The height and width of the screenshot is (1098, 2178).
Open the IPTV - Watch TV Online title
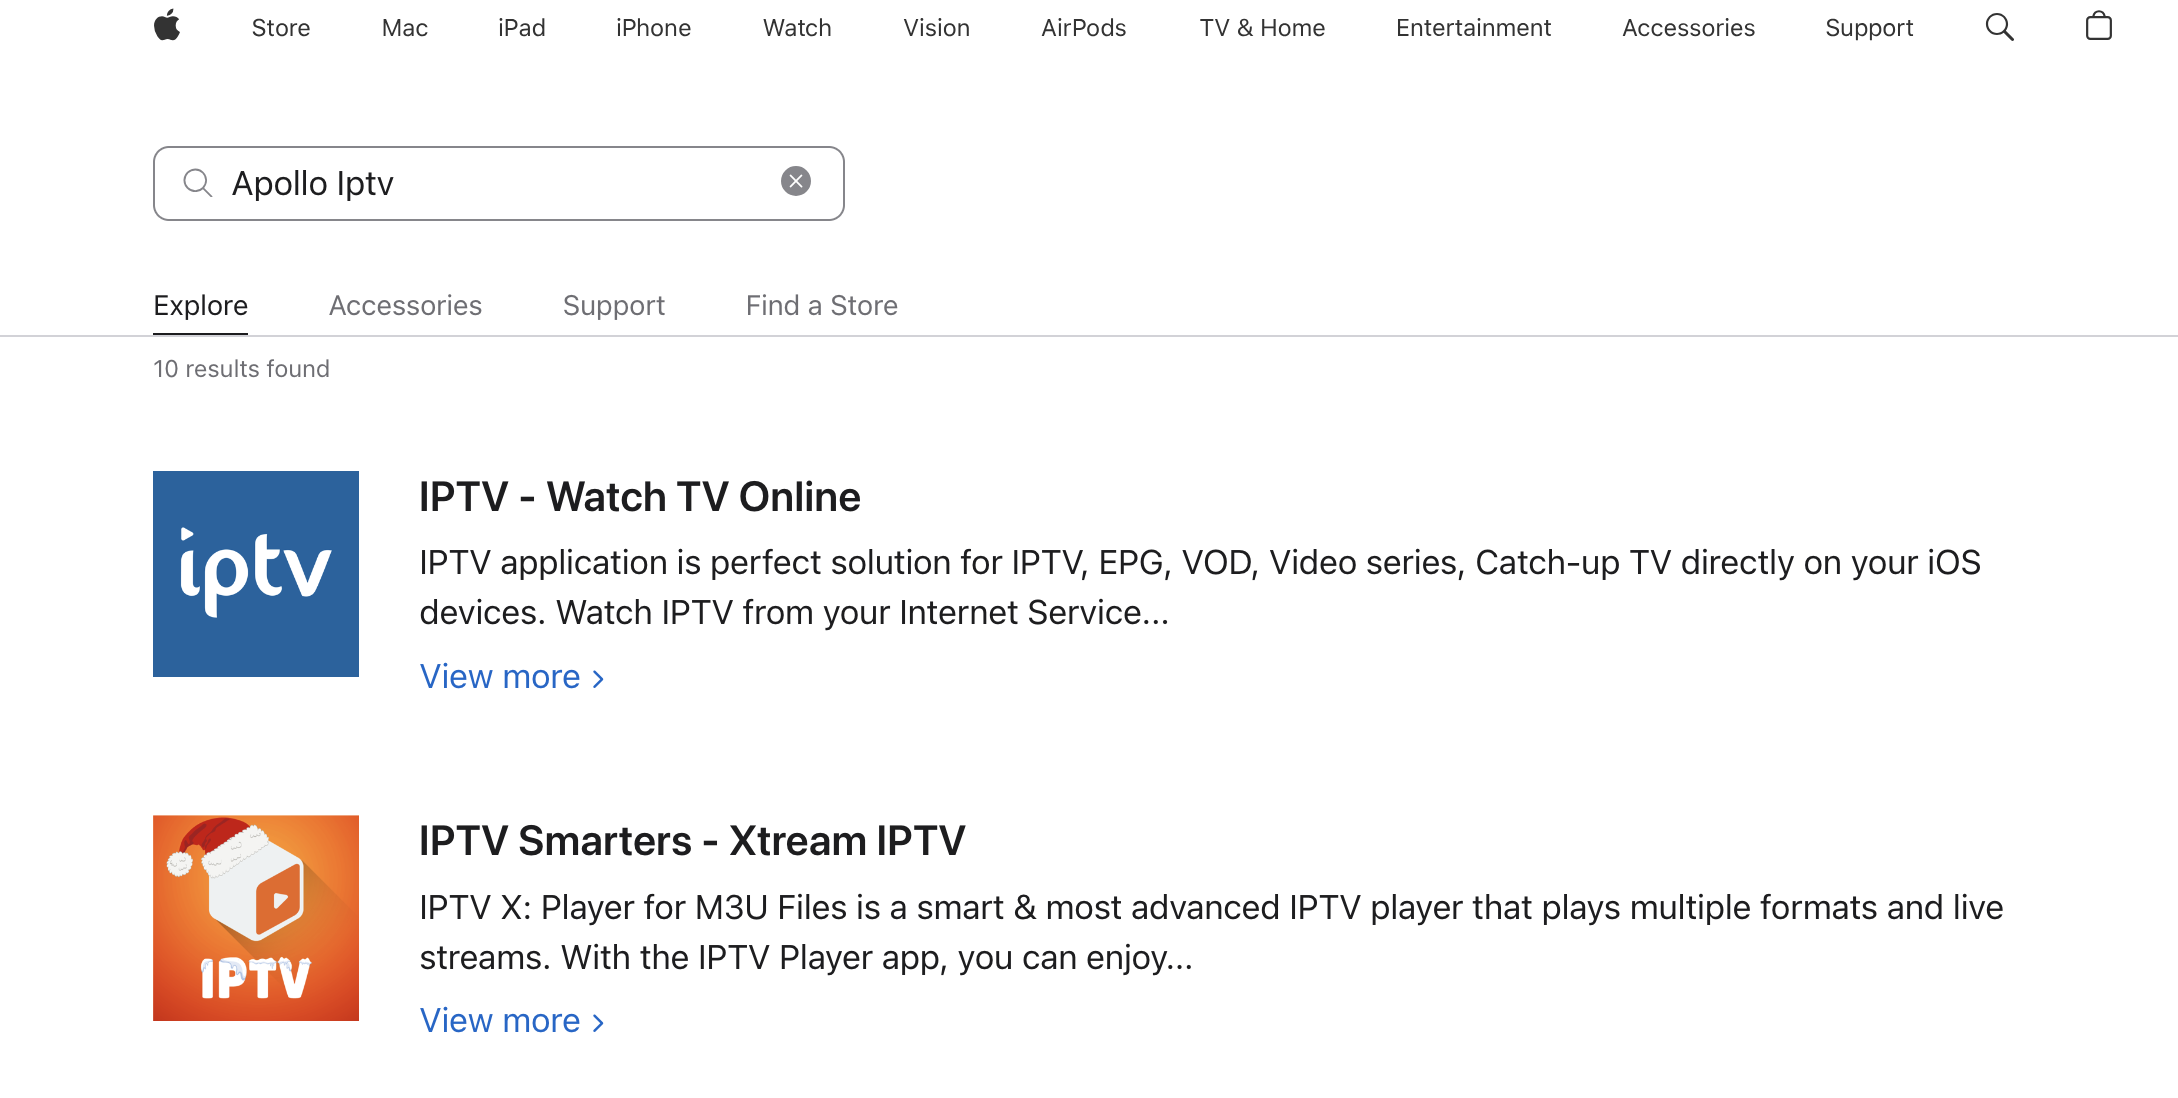click(640, 497)
